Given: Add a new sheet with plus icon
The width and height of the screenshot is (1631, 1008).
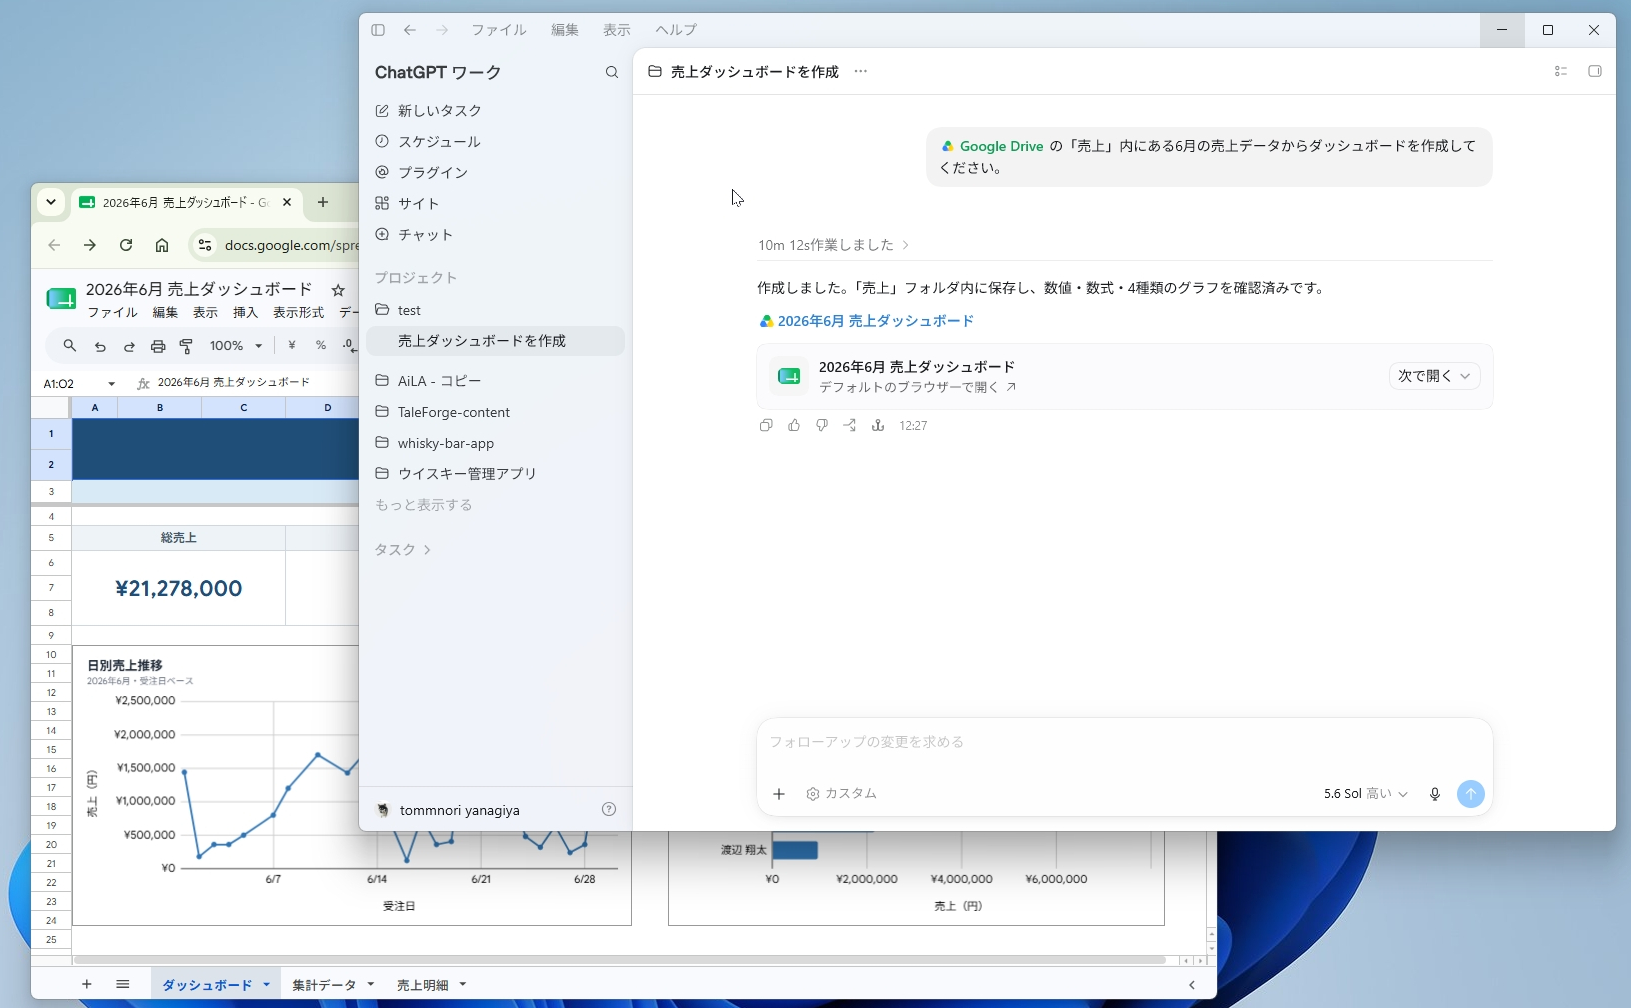Looking at the screenshot, I should coord(87,984).
